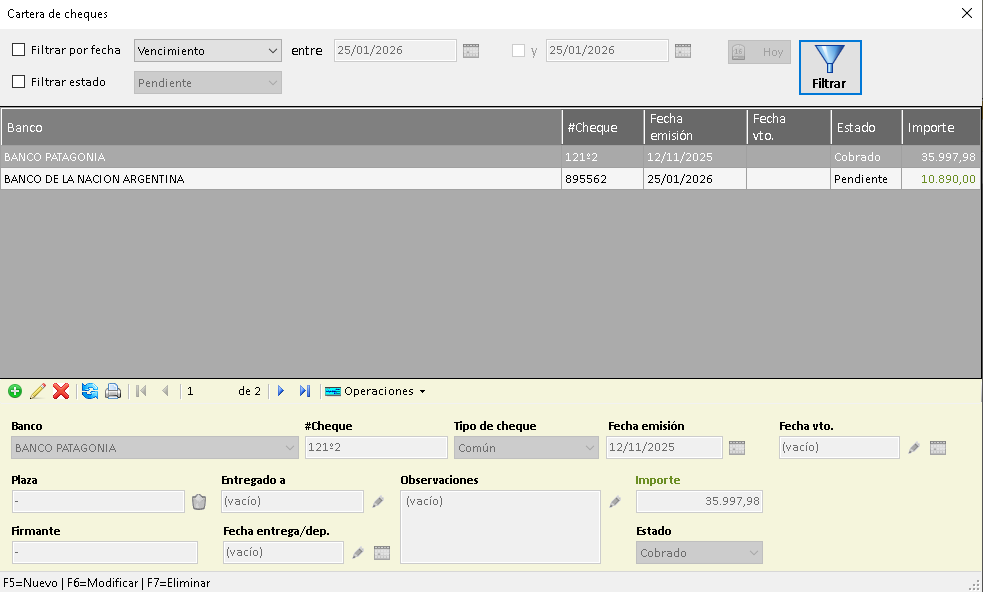Select the BANCO DE LA NACION ARGENTINA row

tap(280, 179)
